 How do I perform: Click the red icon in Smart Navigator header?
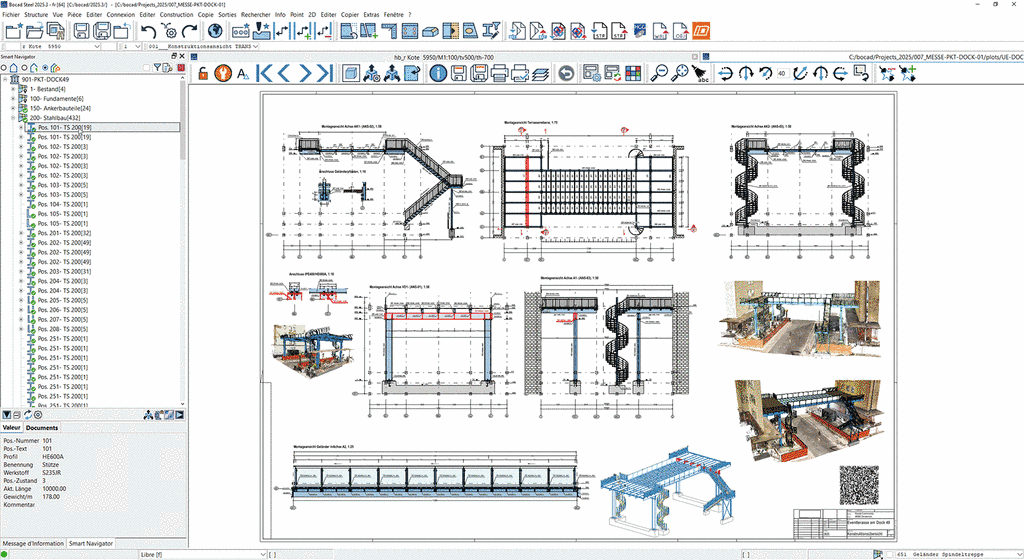(x=181, y=67)
